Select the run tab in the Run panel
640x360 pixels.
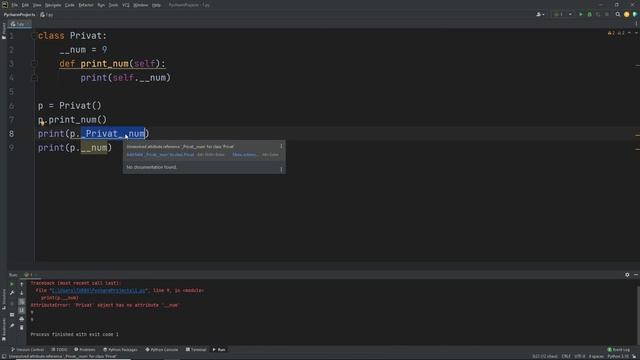(30, 275)
